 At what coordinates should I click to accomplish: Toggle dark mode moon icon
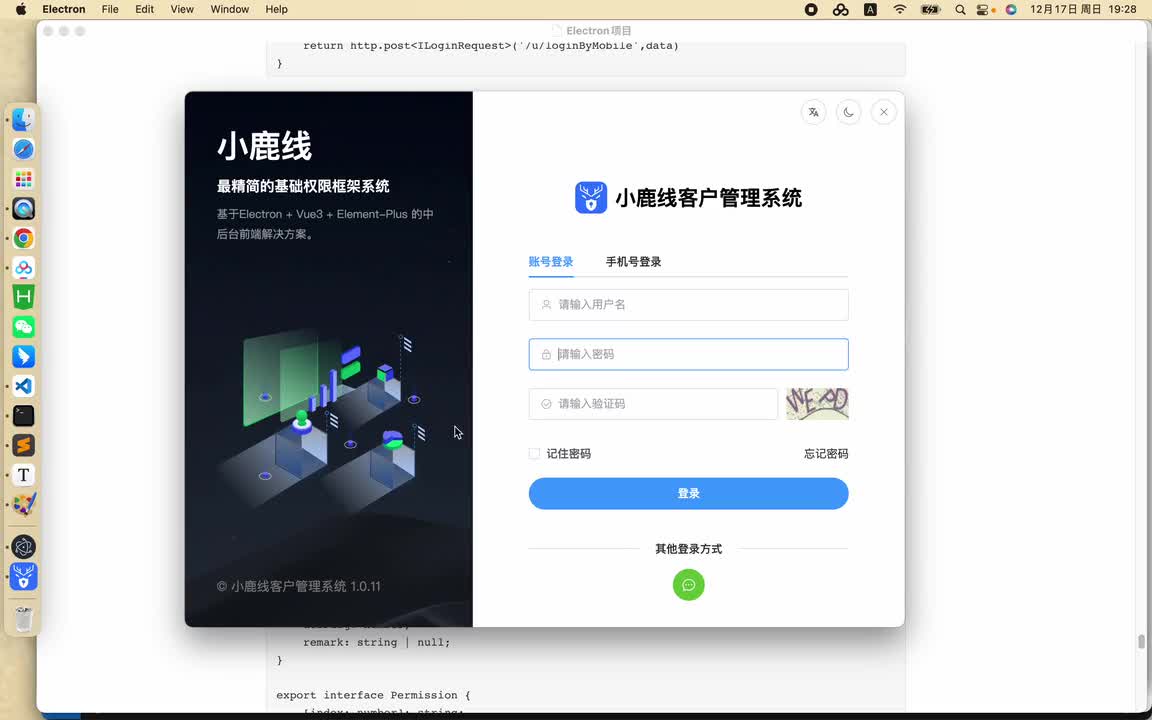(849, 112)
